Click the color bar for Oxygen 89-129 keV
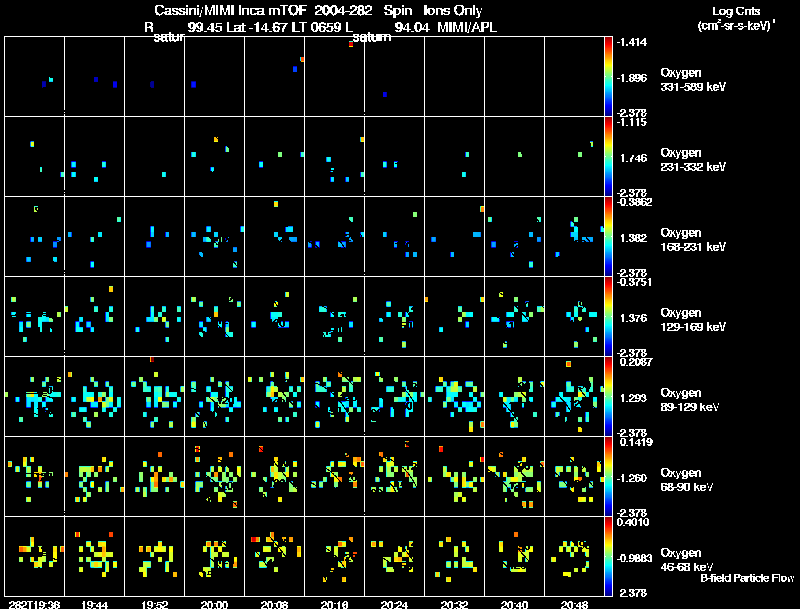The width and height of the screenshot is (800, 609). [x=608, y=397]
